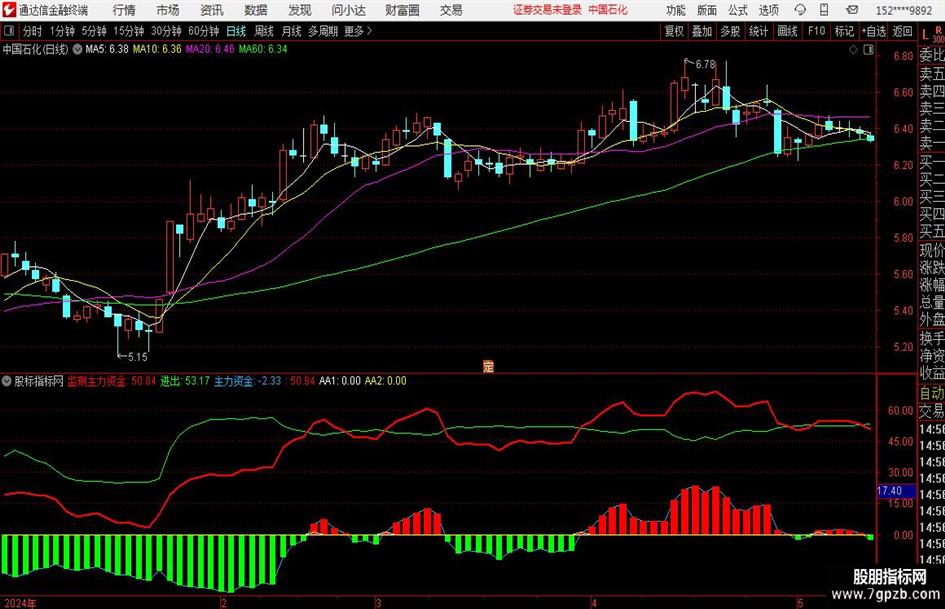Open settings icon beside 股标指标网 indicator
Screen dimensions: 945x609
tap(7, 381)
